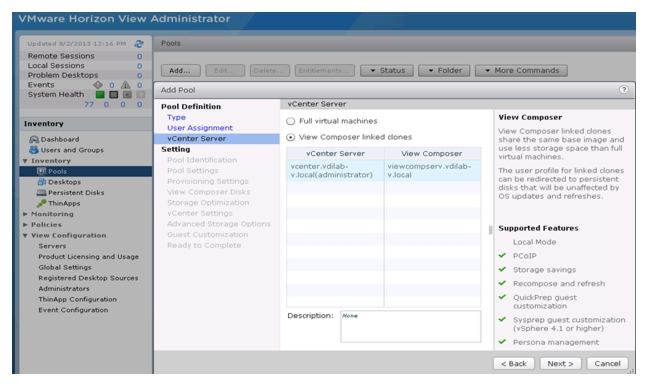Image resolution: width=649 pixels, height=387 pixels.
Task: Click the Desktops icon in tree
Action: tap(41, 182)
